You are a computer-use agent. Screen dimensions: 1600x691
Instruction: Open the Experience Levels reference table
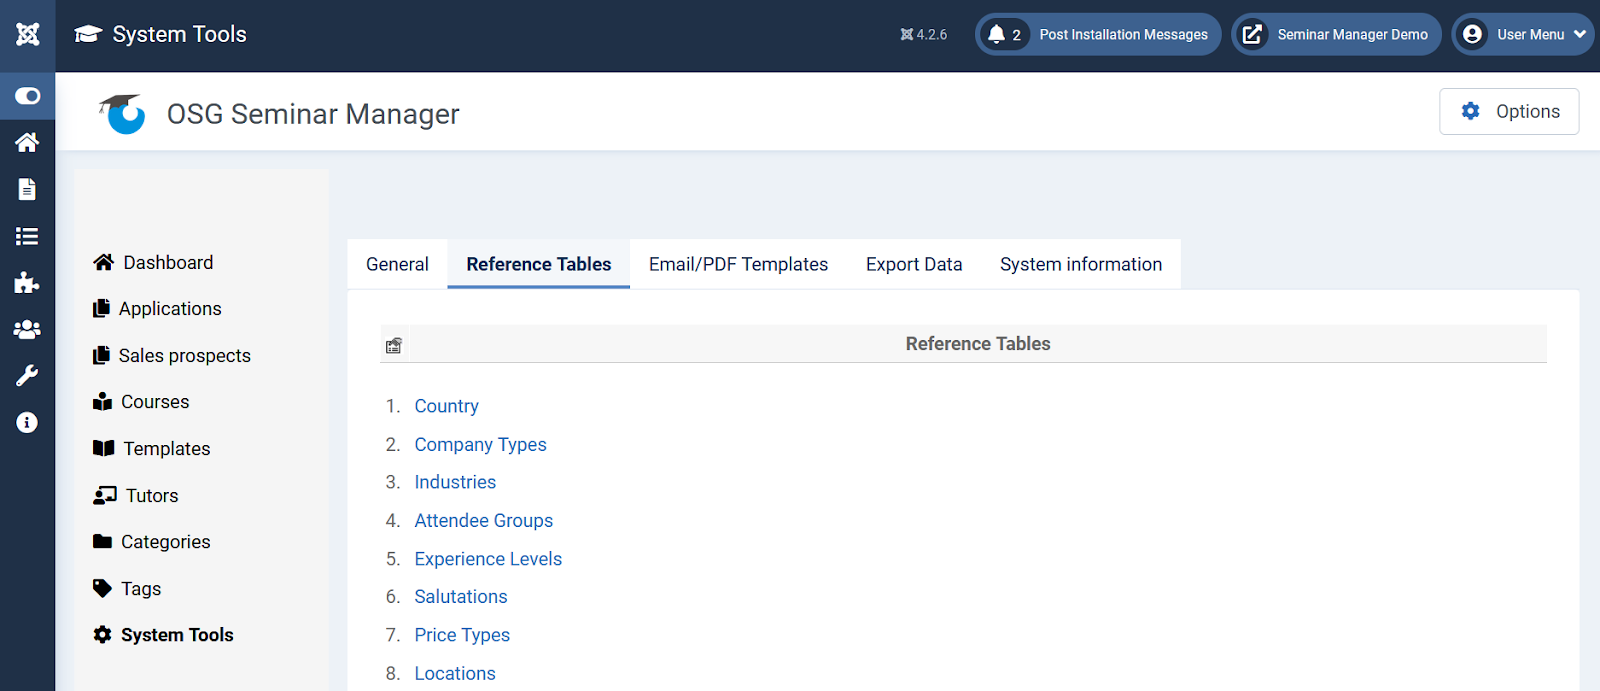488,558
